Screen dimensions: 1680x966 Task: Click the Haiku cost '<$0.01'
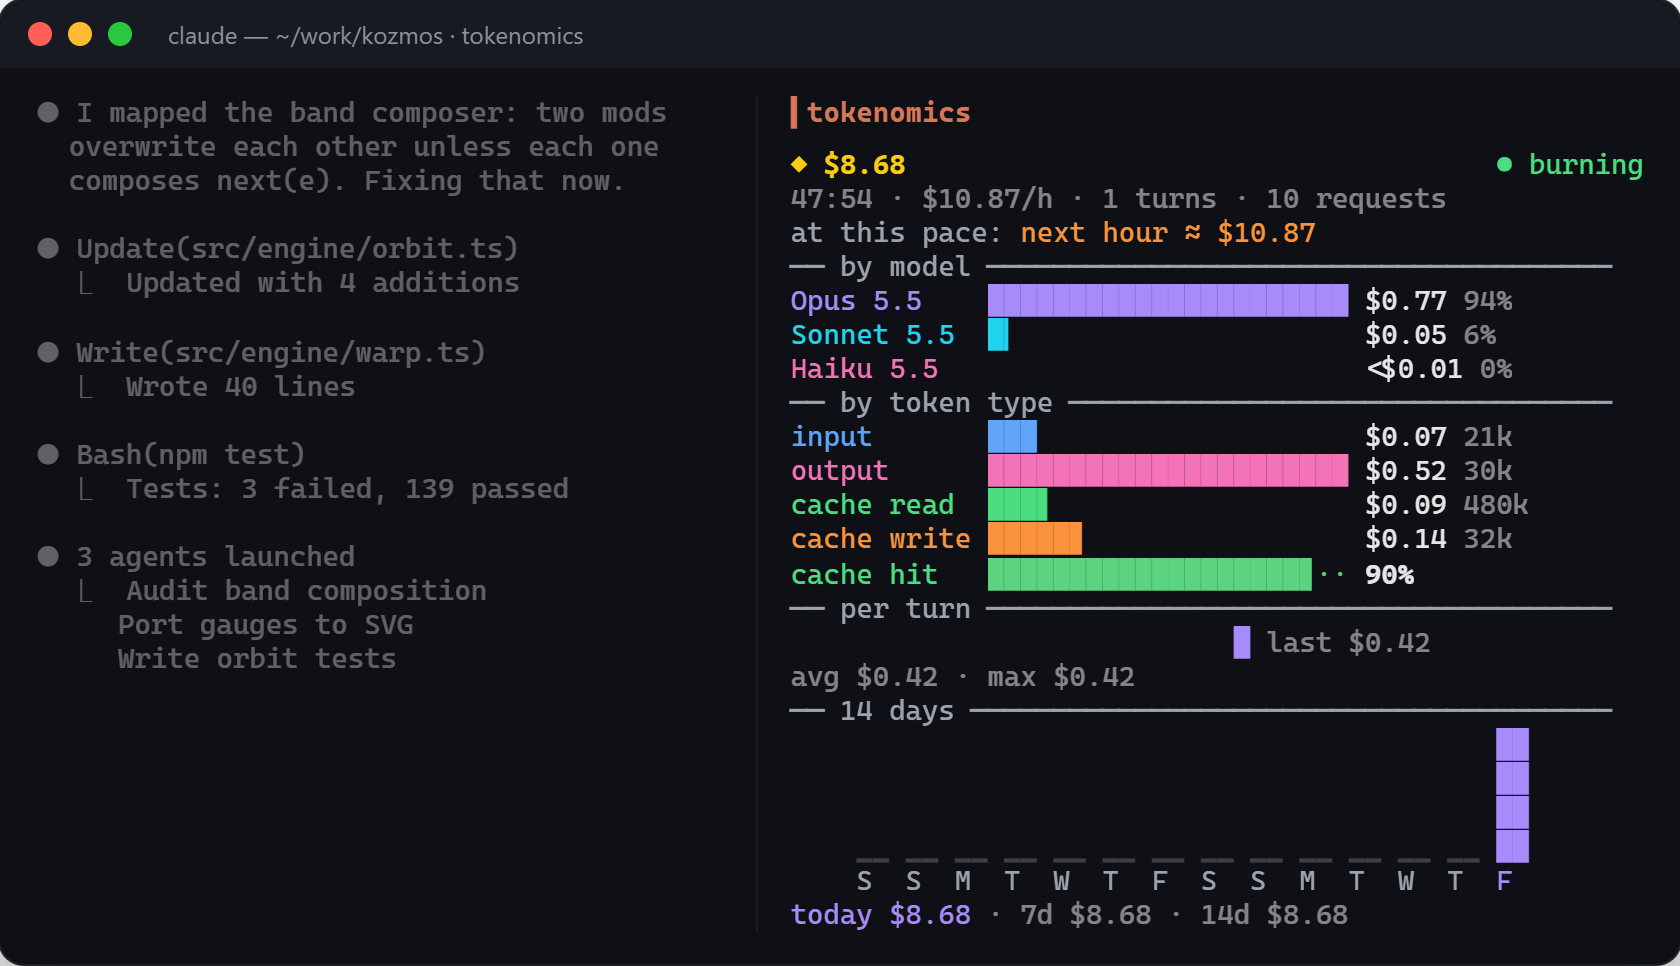1414,368
